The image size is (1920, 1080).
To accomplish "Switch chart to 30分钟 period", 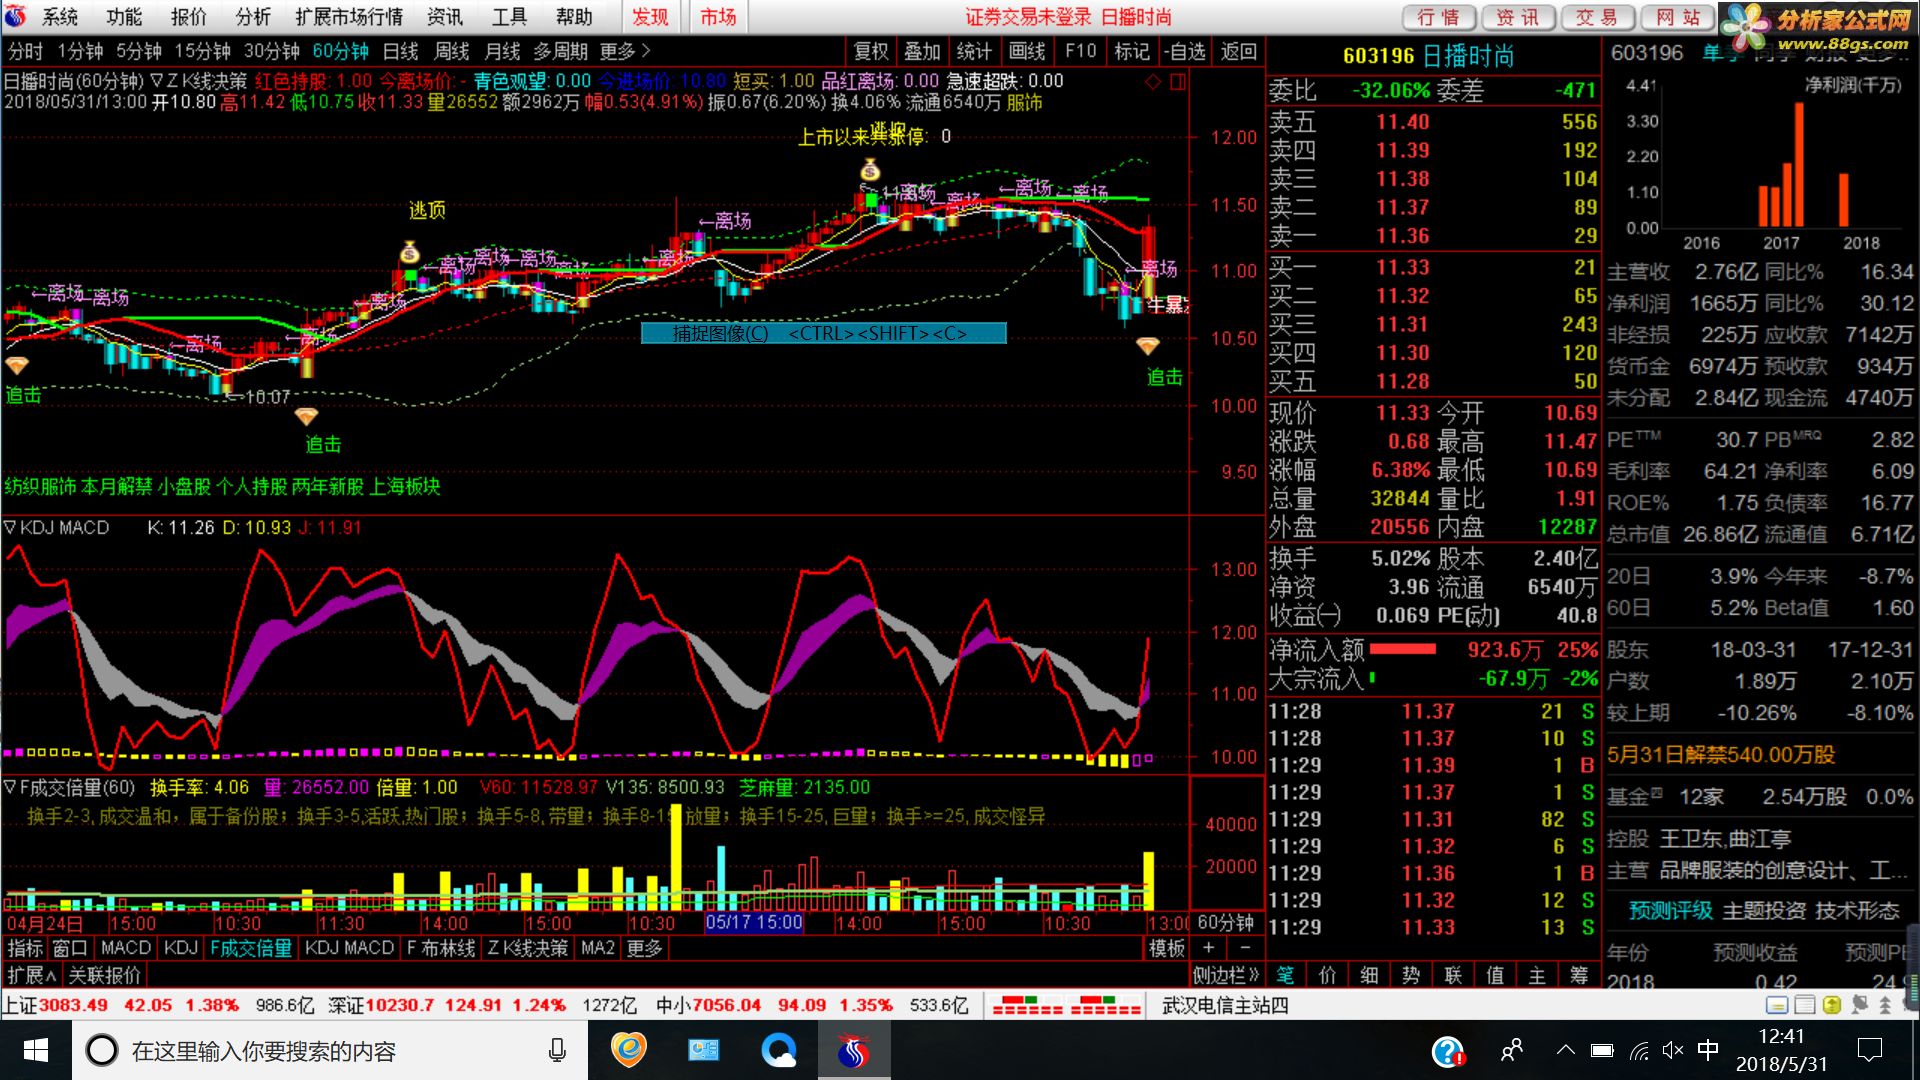I will coord(271,51).
